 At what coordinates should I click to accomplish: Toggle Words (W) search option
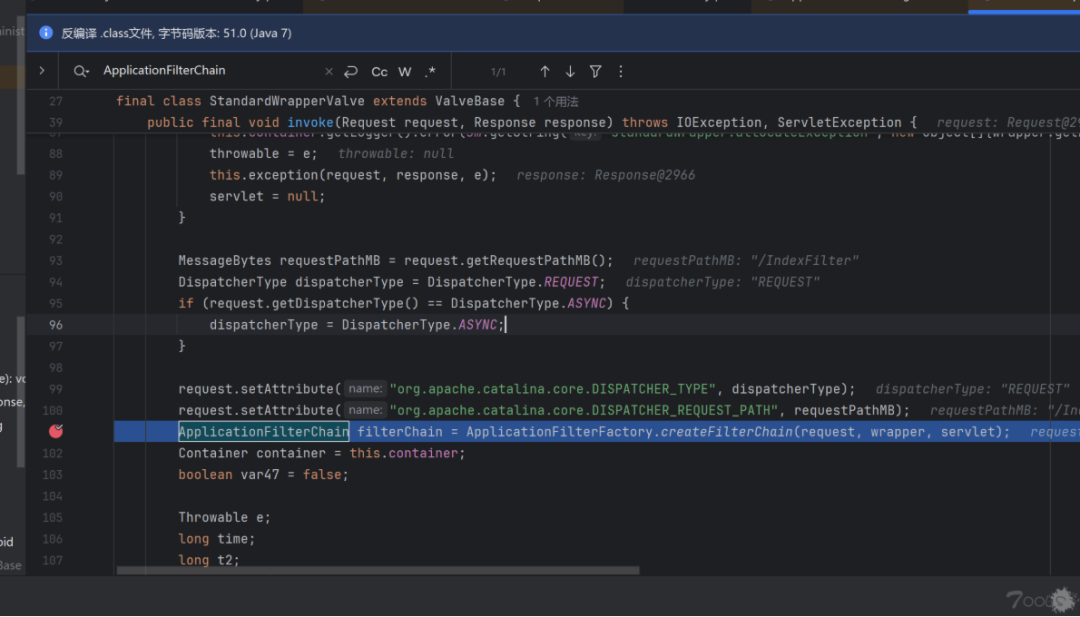[x=405, y=72]
